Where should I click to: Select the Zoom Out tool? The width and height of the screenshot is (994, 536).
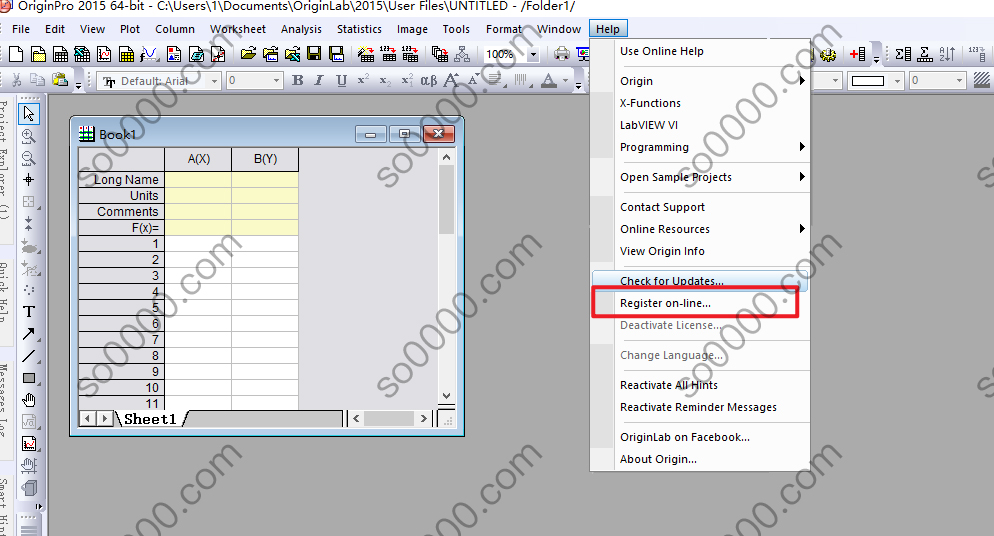pos(29,158)
